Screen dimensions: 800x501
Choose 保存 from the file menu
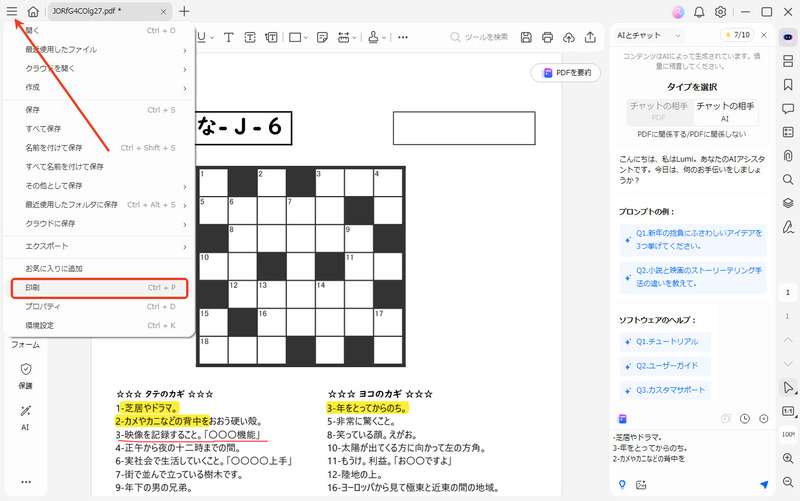click(x=100, y=110)
